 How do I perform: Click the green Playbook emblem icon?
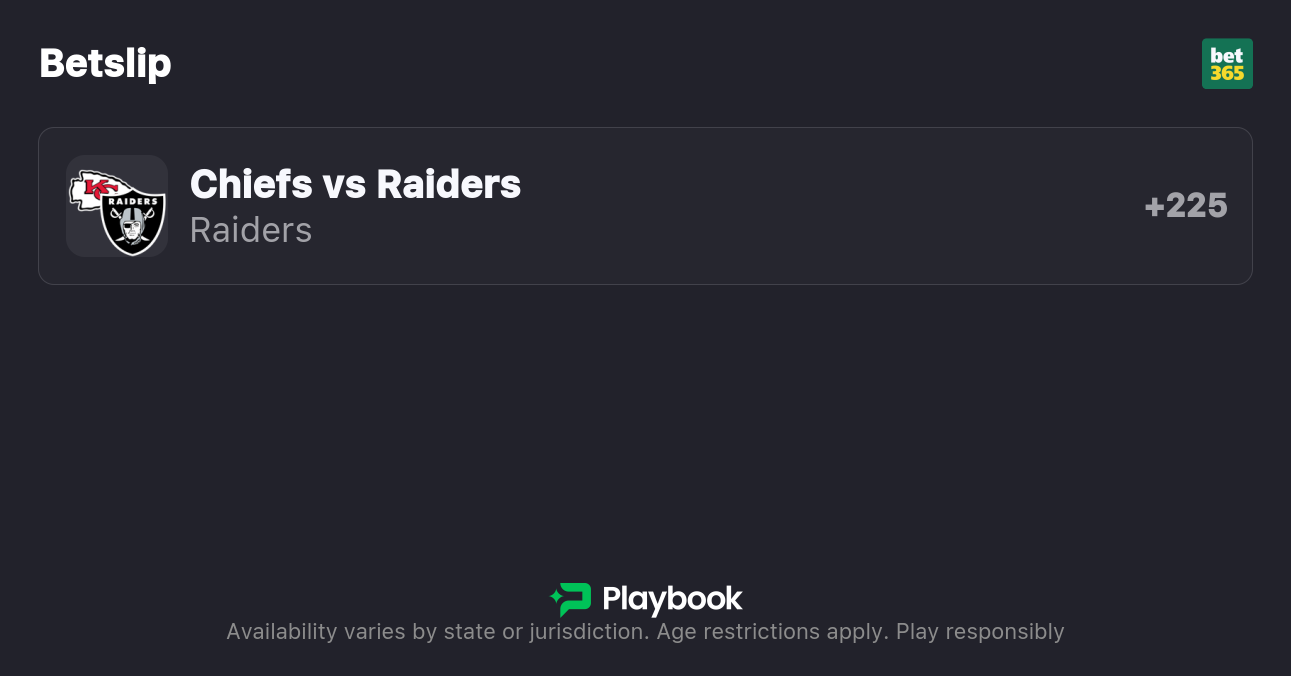[x=571, y=599]
